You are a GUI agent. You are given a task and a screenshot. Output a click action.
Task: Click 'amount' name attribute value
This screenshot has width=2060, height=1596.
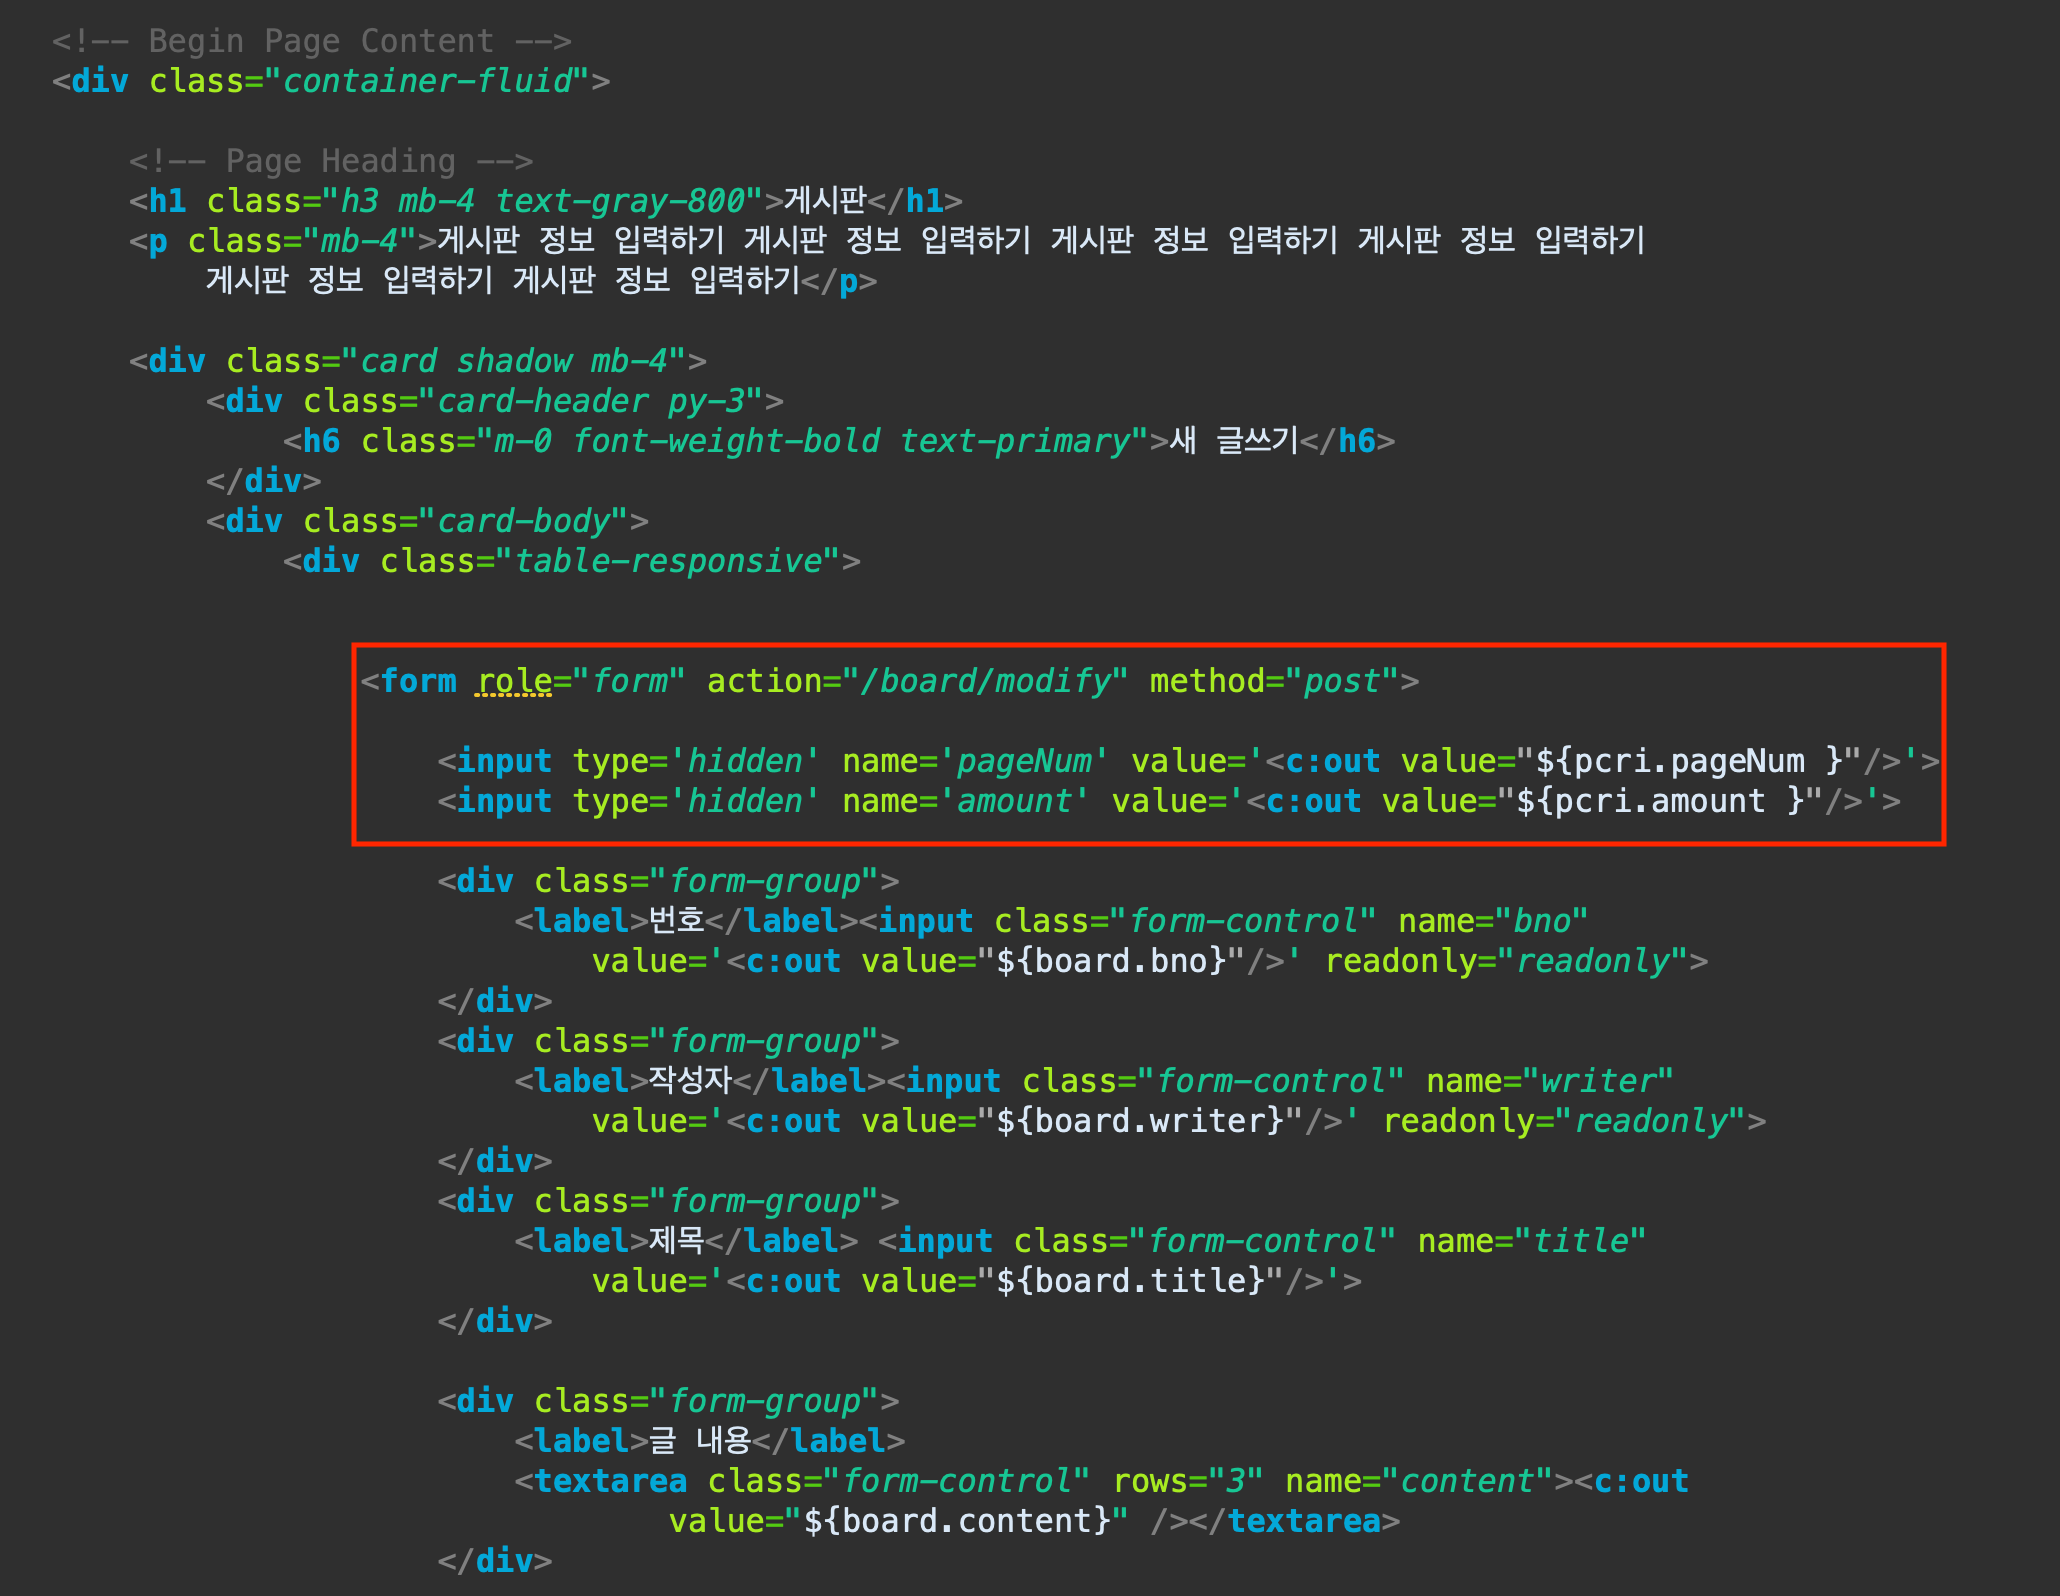[1014, 801]
